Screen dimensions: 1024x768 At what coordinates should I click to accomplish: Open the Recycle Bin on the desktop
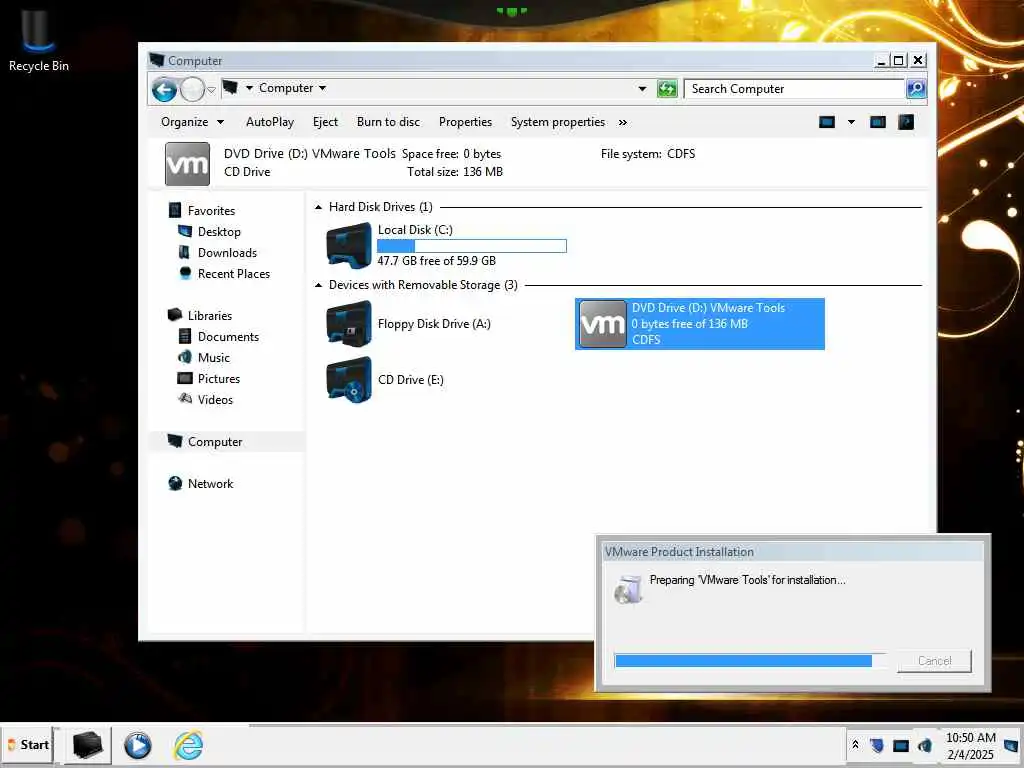point(39,40)
